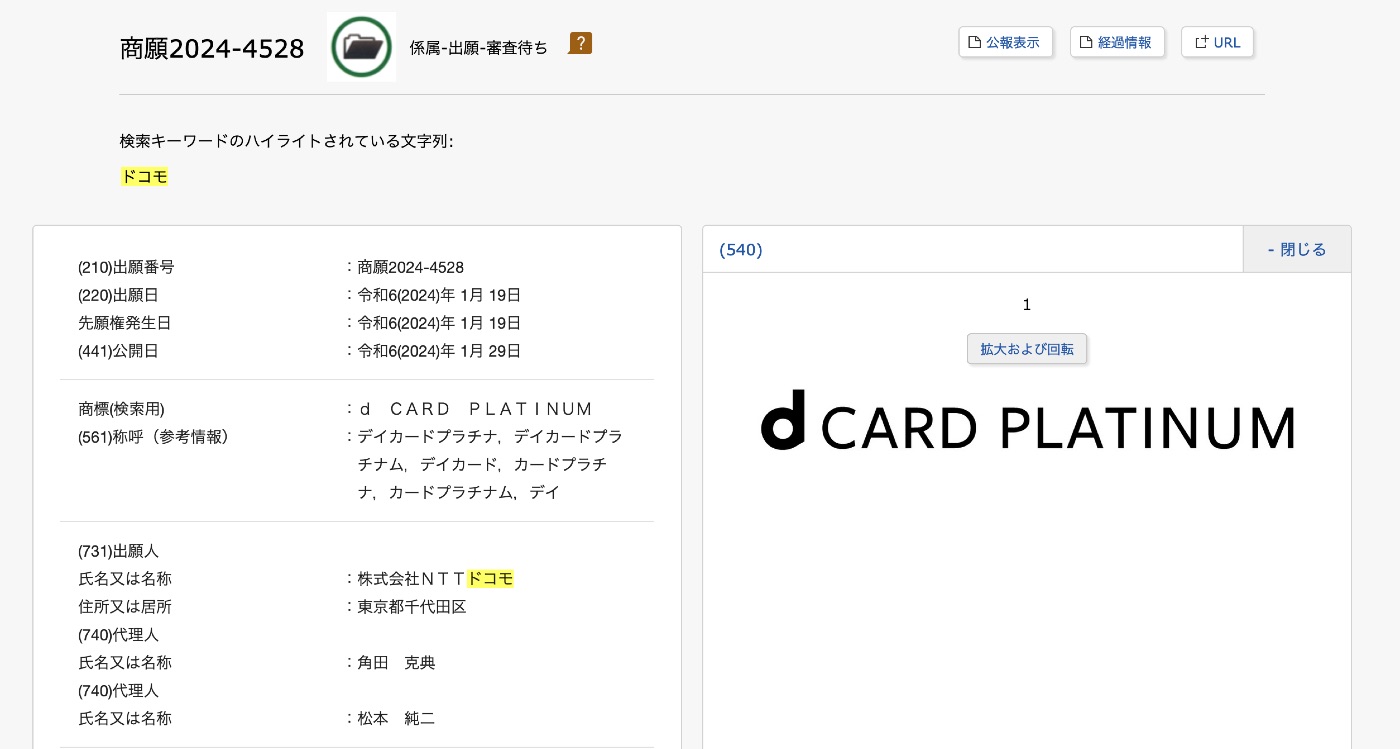Click the d CARD PLATINUM trademark image
This screenshot has height=749, width=1400.
coord(1027,420)
